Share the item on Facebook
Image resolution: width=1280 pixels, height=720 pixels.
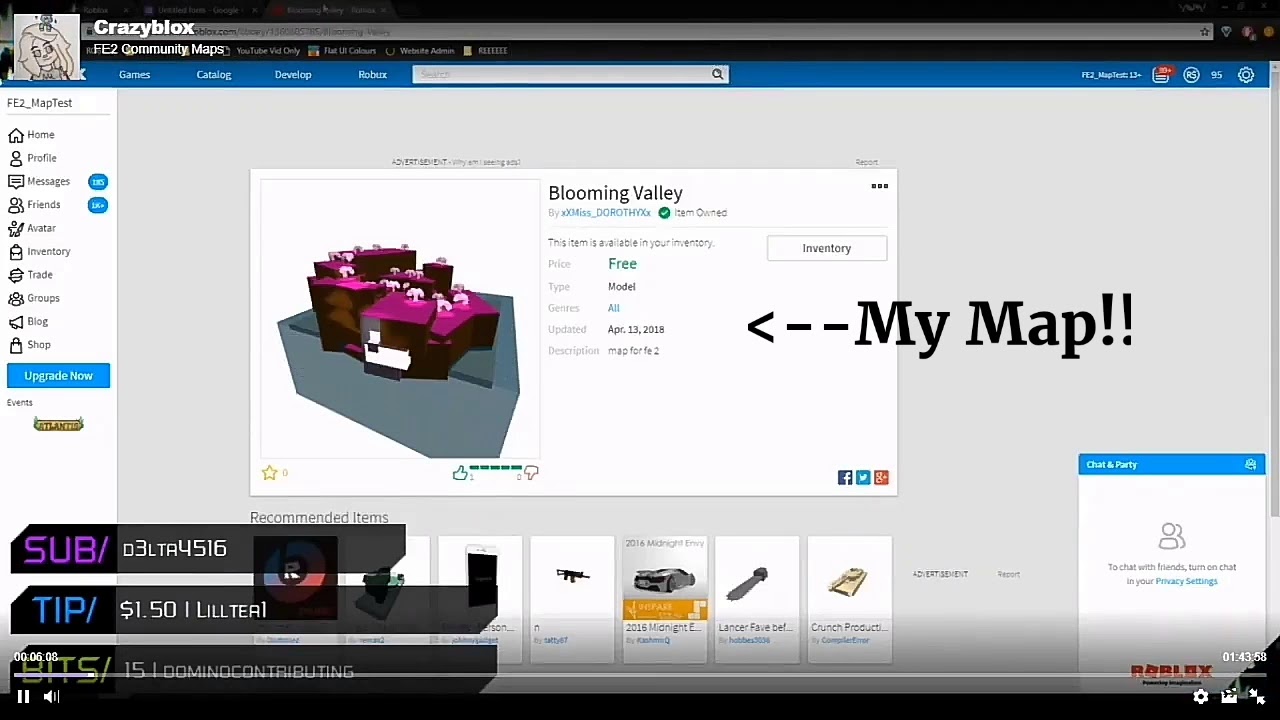(x=845, y=478)
